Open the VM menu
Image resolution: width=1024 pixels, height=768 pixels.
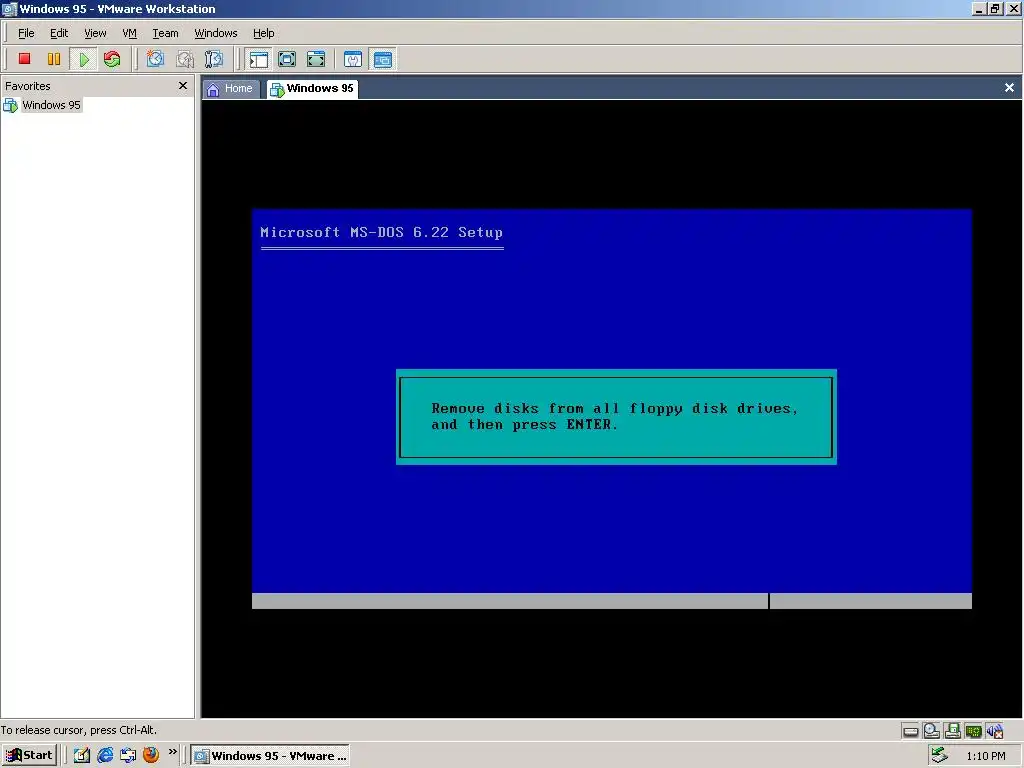pyautogui.click(x=129, y=33)
